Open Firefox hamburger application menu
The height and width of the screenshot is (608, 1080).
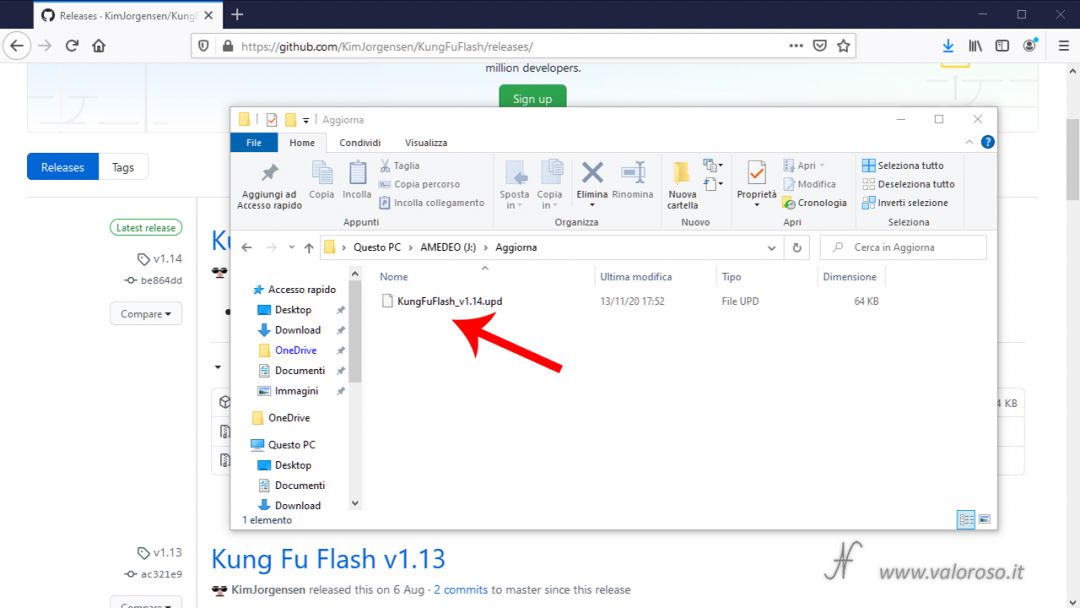[x=1063, y=46]
